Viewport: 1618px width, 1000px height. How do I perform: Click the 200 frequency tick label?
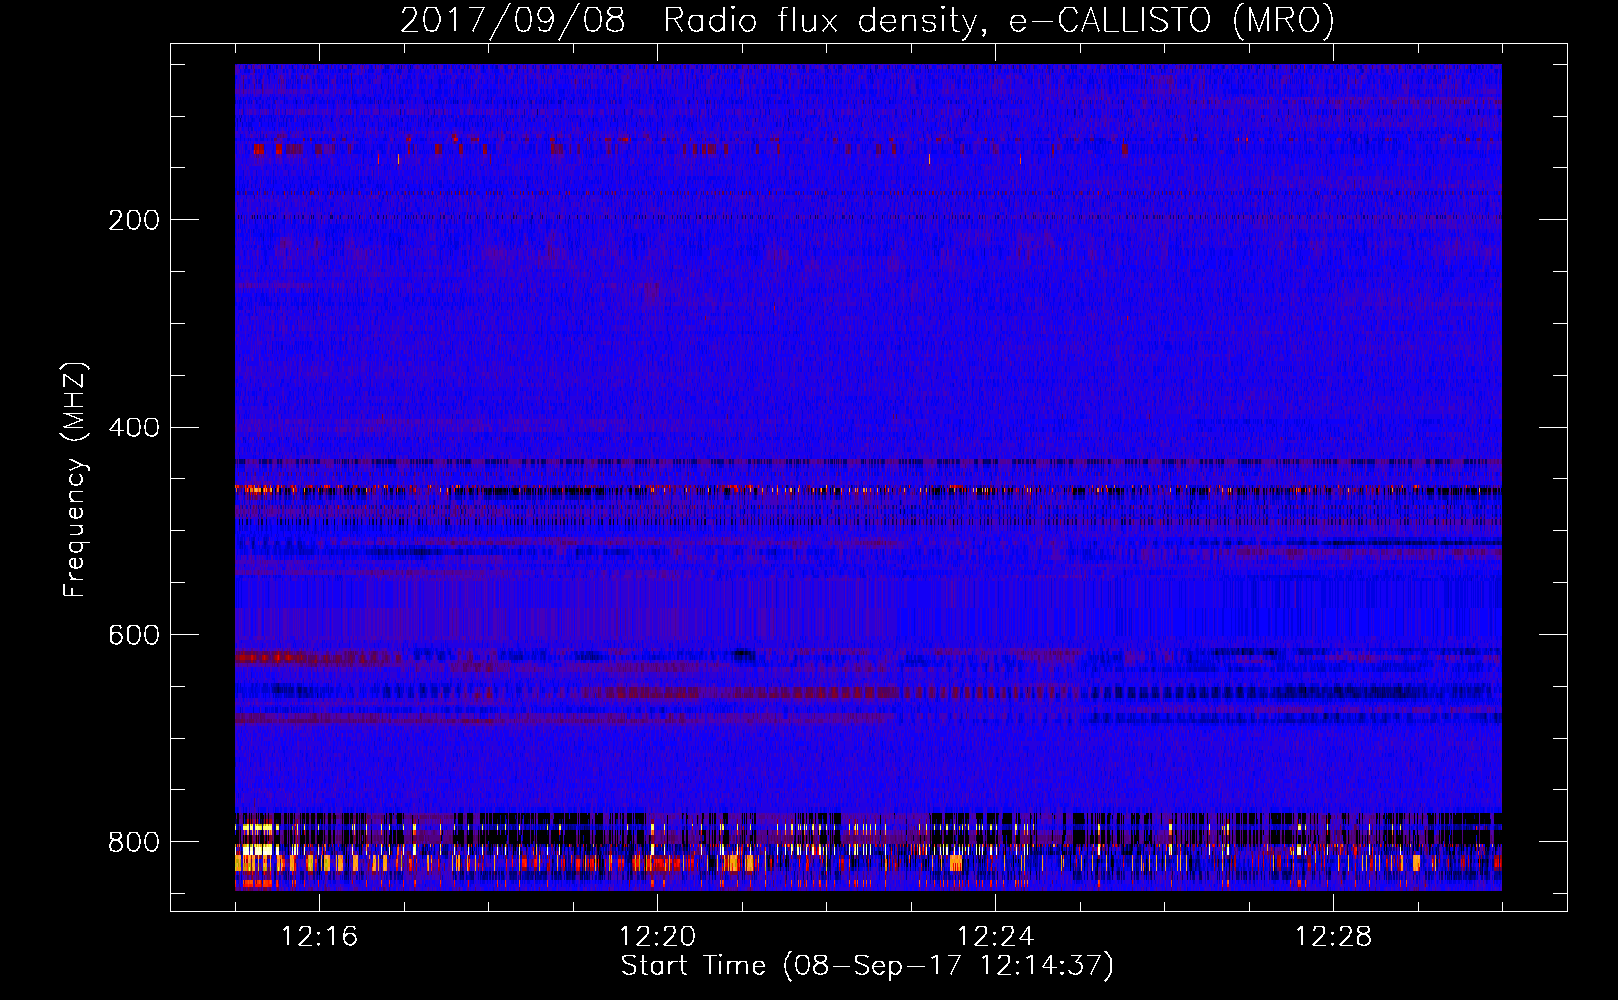coord(134,220)
